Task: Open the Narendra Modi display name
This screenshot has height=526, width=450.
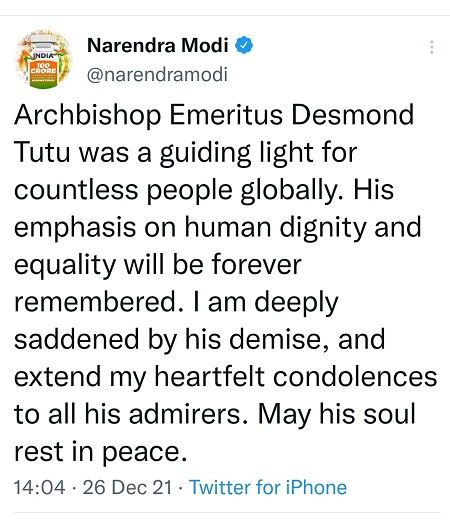Action: tap(158, 45)
